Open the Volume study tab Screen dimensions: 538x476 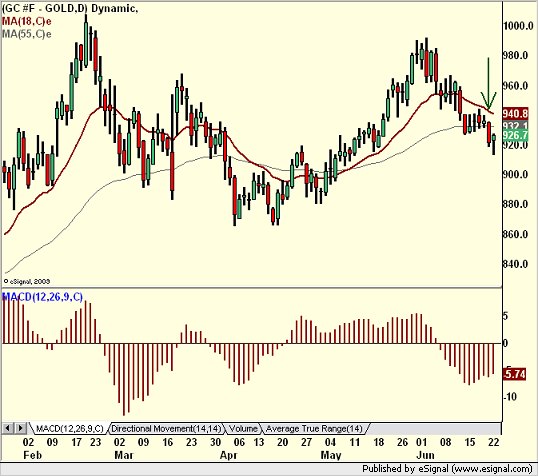[243, 429]
